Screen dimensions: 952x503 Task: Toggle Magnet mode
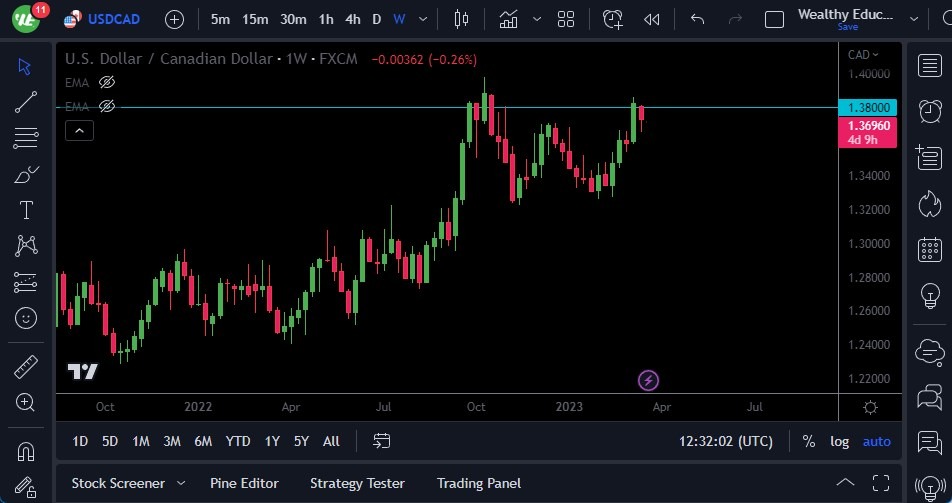[26, 451]
